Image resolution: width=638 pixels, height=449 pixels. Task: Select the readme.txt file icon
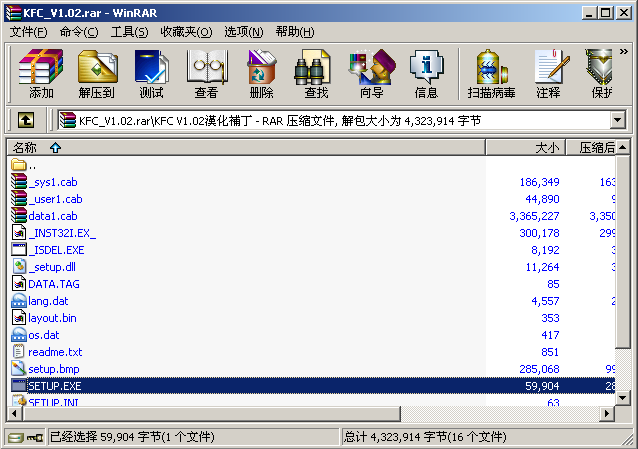click(19, 352)
